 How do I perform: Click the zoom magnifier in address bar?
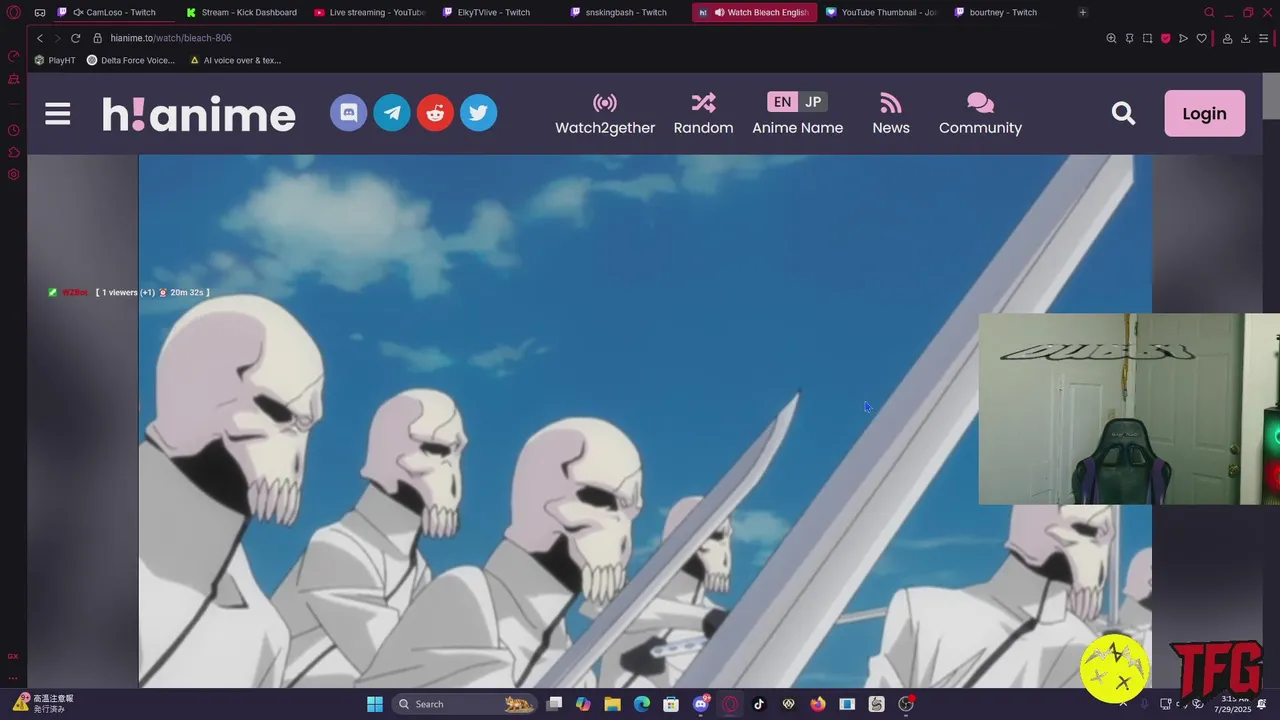[1111, 38]
